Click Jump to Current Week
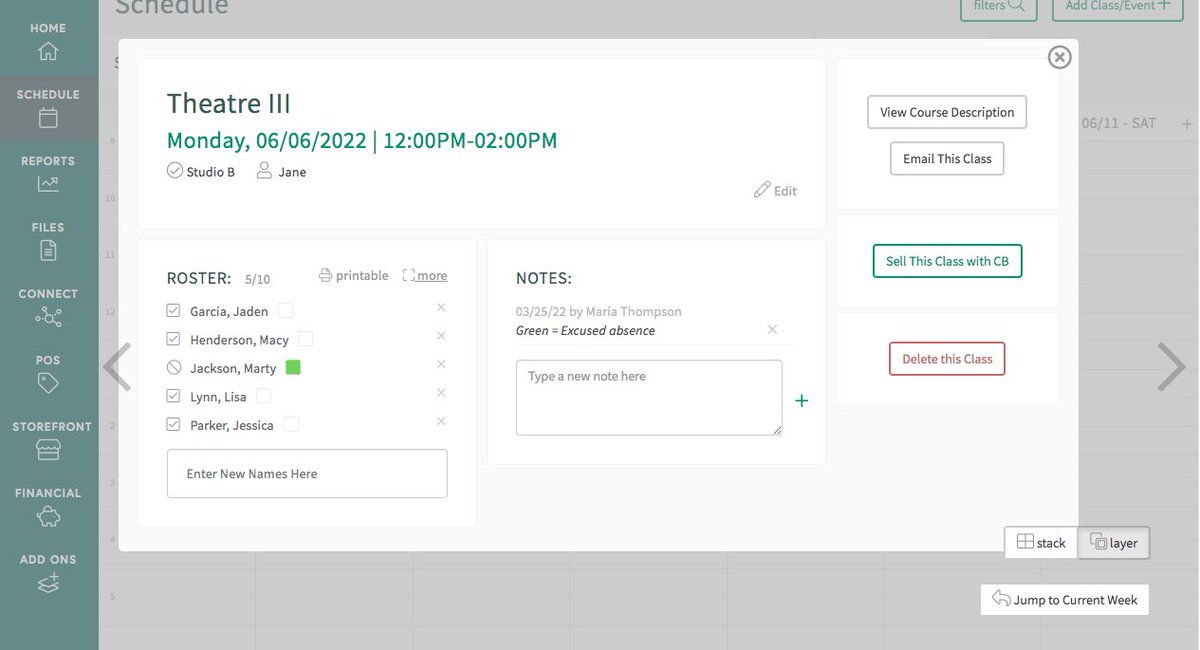This screenshot has width=1200, height=650. point(1065,600)
